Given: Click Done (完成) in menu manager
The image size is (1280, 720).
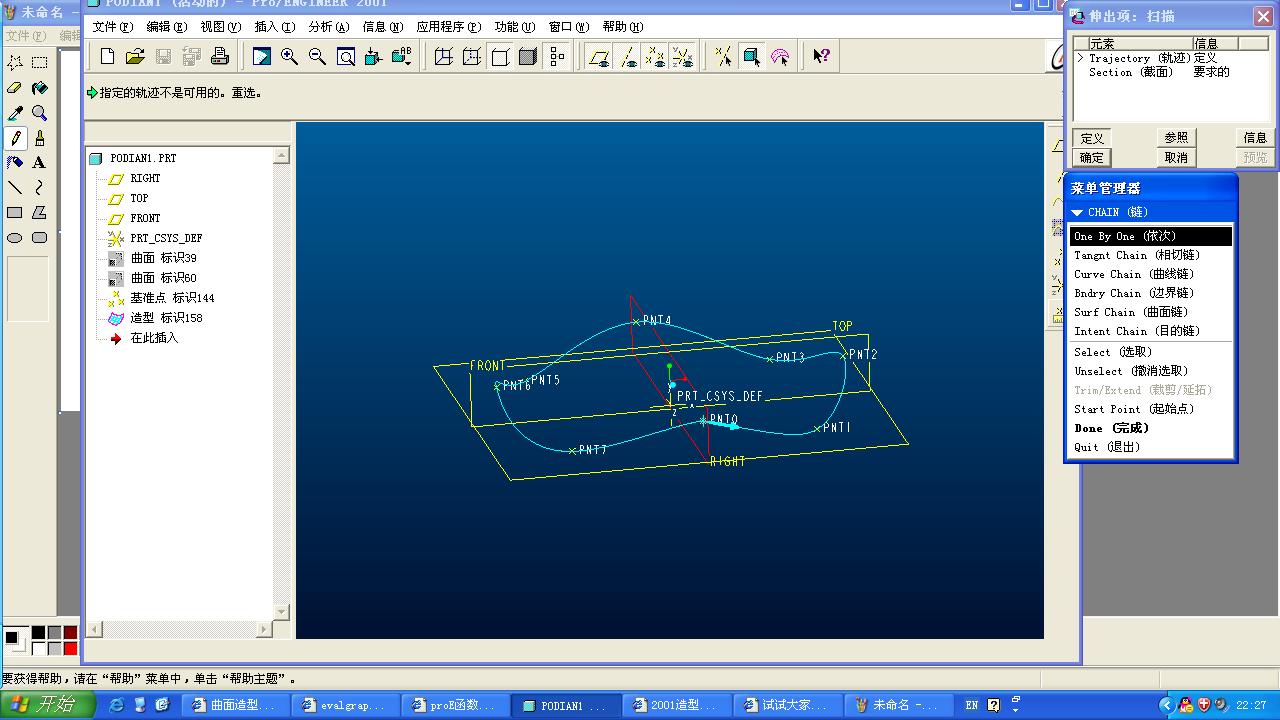Looking at the screenshot, I should point(1150,428).
